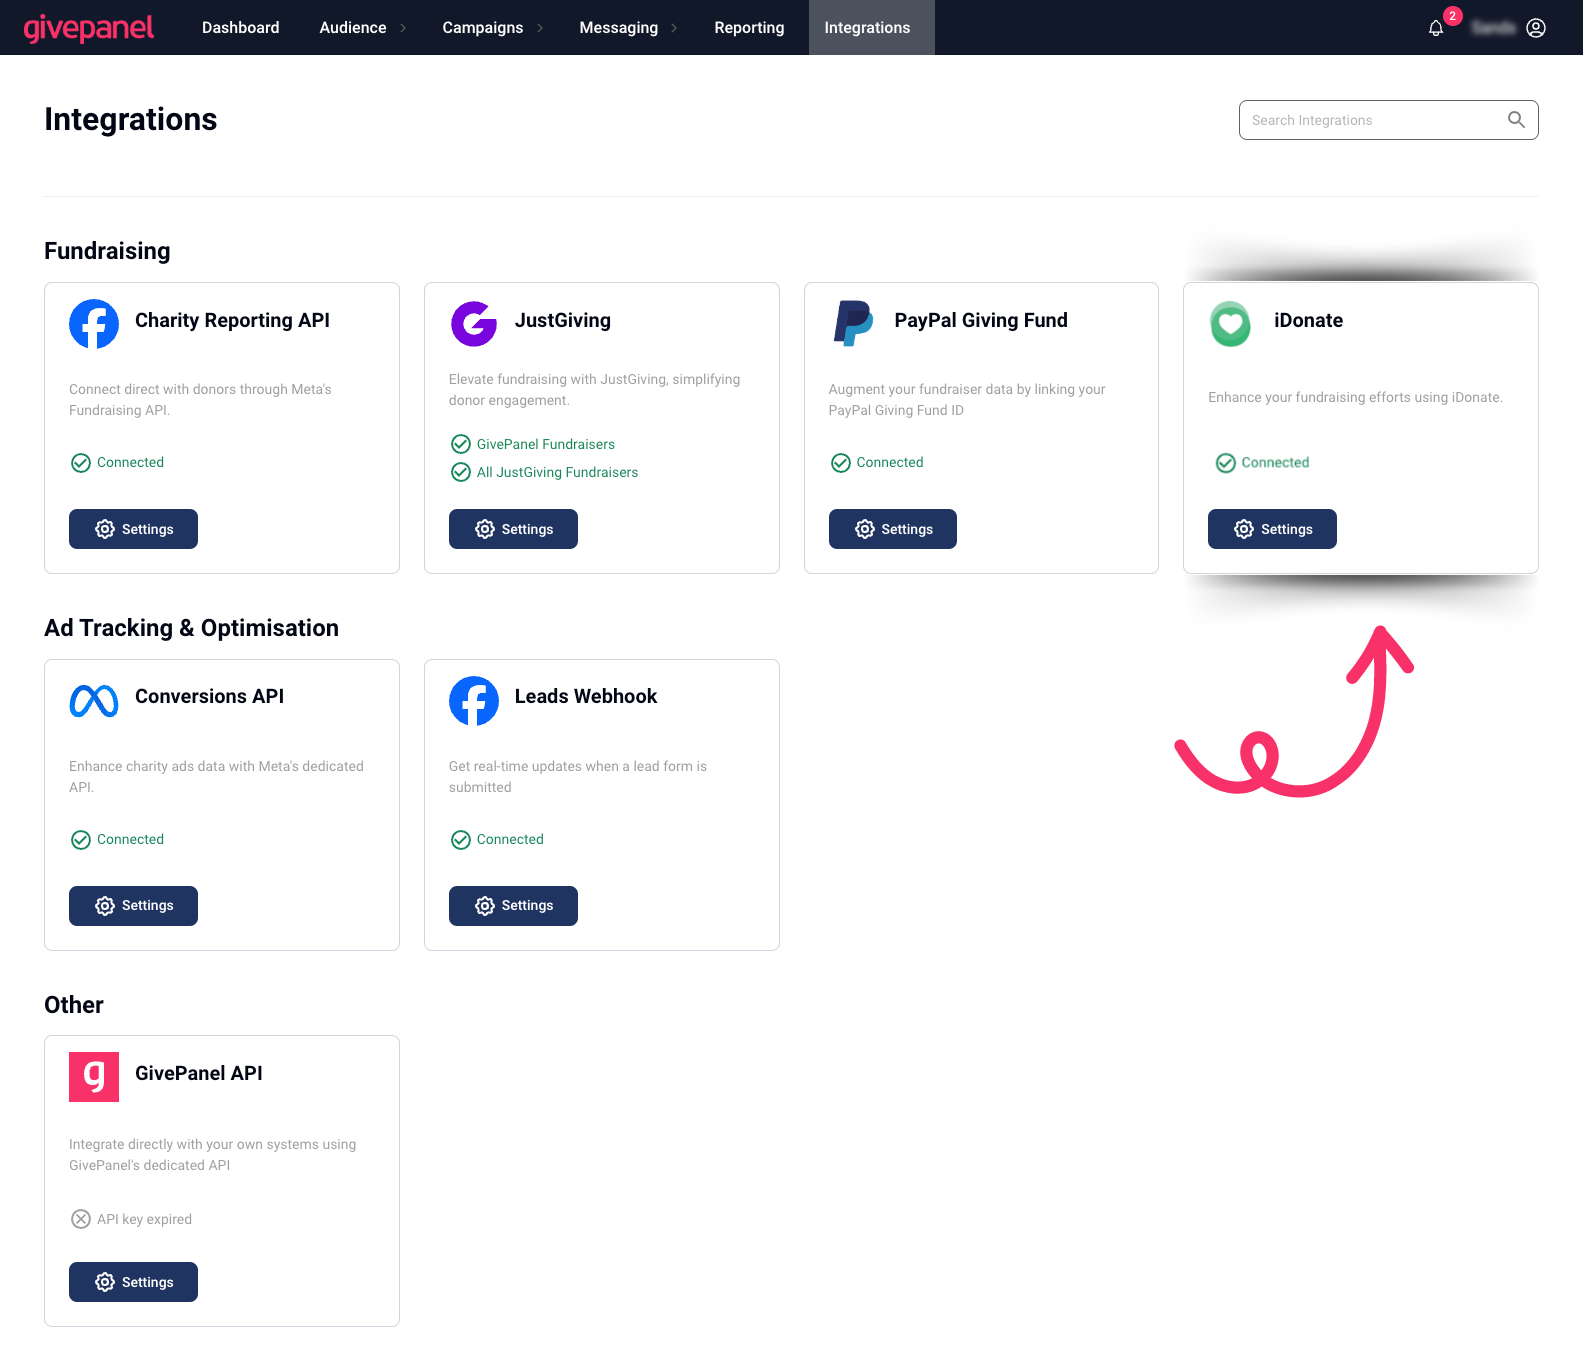
Task: Open Settings for Charity Reporting API
Action: click(133, 529)
